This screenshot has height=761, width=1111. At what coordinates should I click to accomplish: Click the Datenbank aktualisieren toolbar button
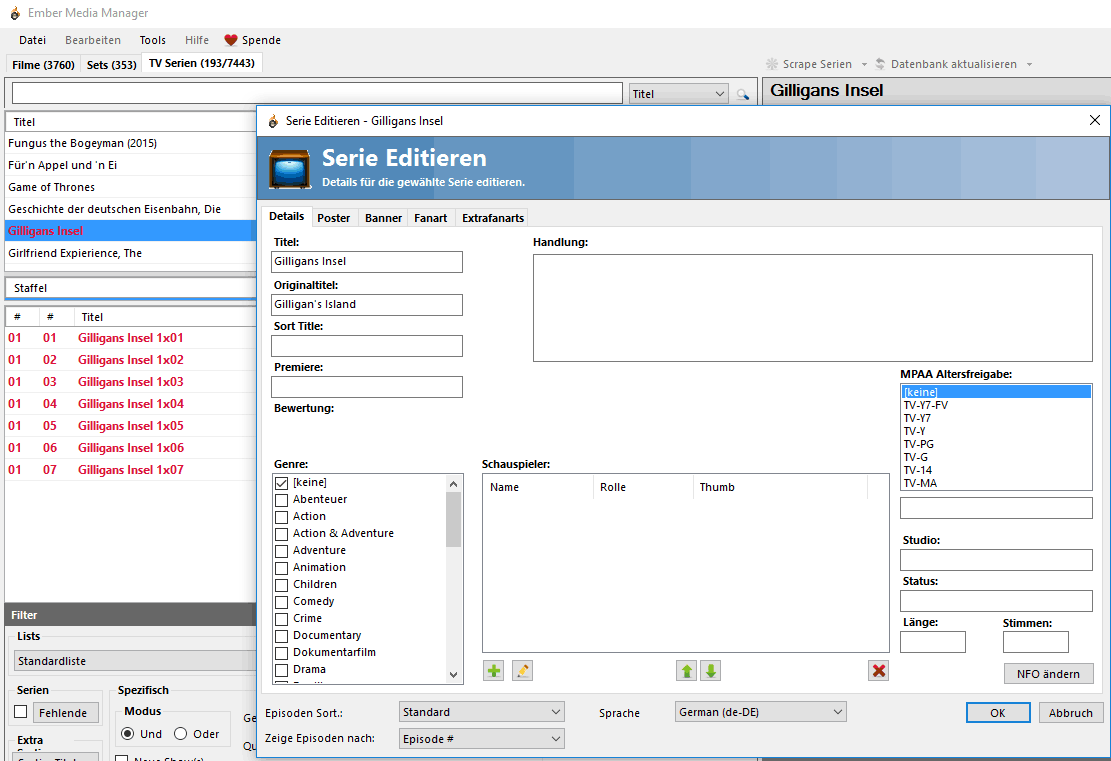coord(946,64)
